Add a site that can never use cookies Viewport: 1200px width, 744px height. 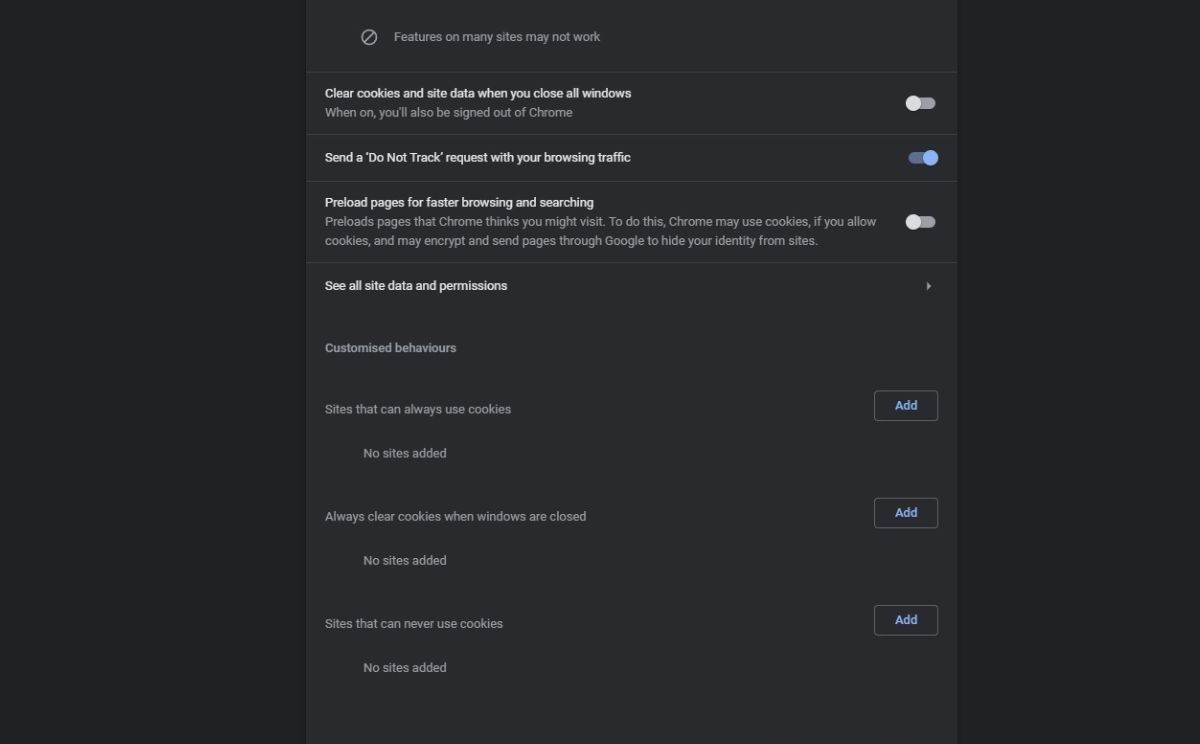[905, 619]
